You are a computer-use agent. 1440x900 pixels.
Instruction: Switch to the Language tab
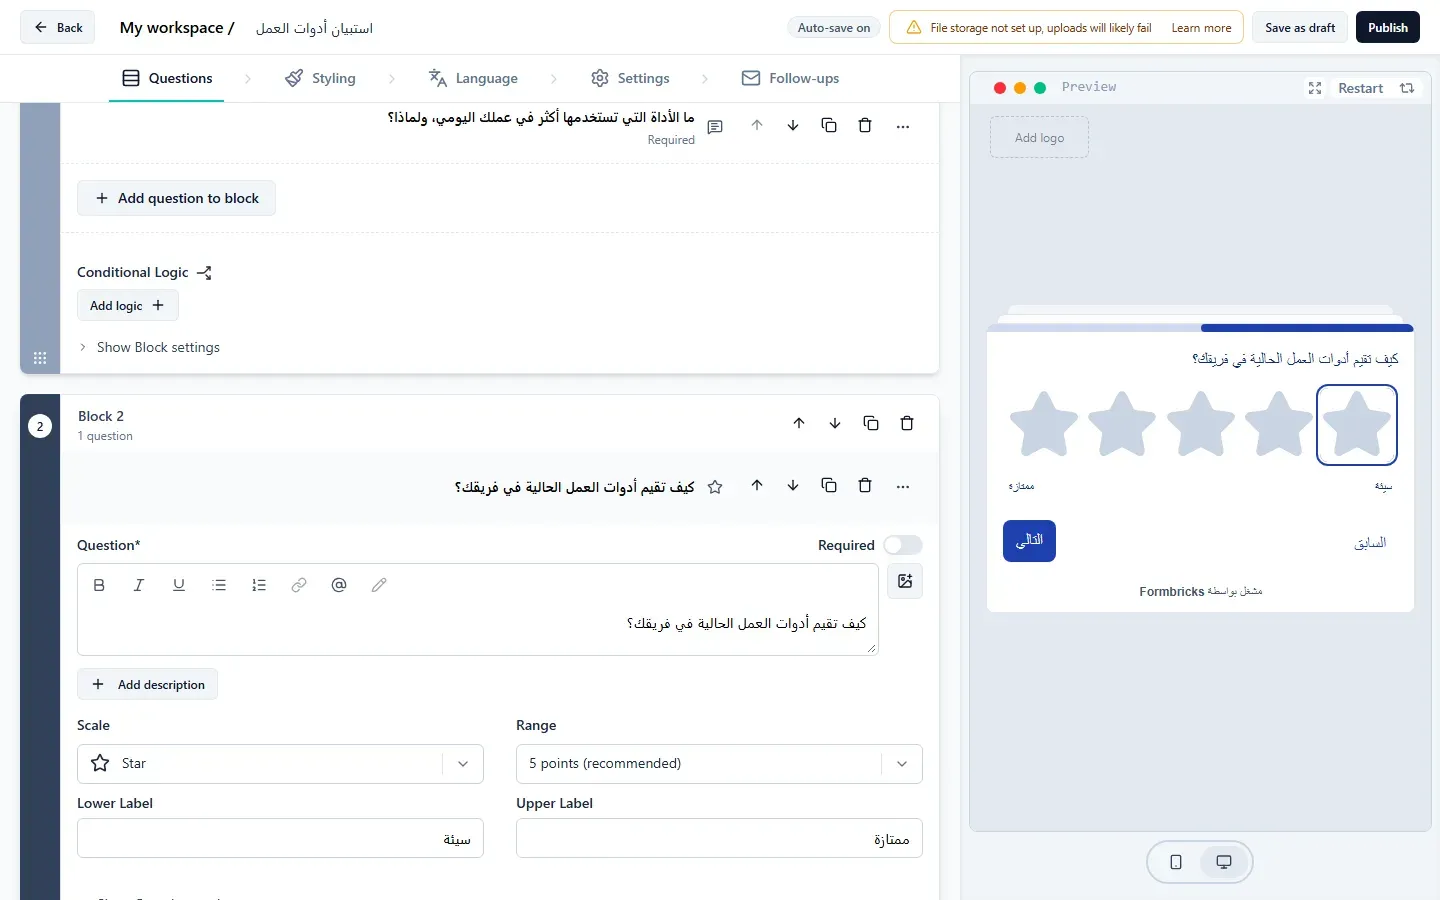pos(473,78)
